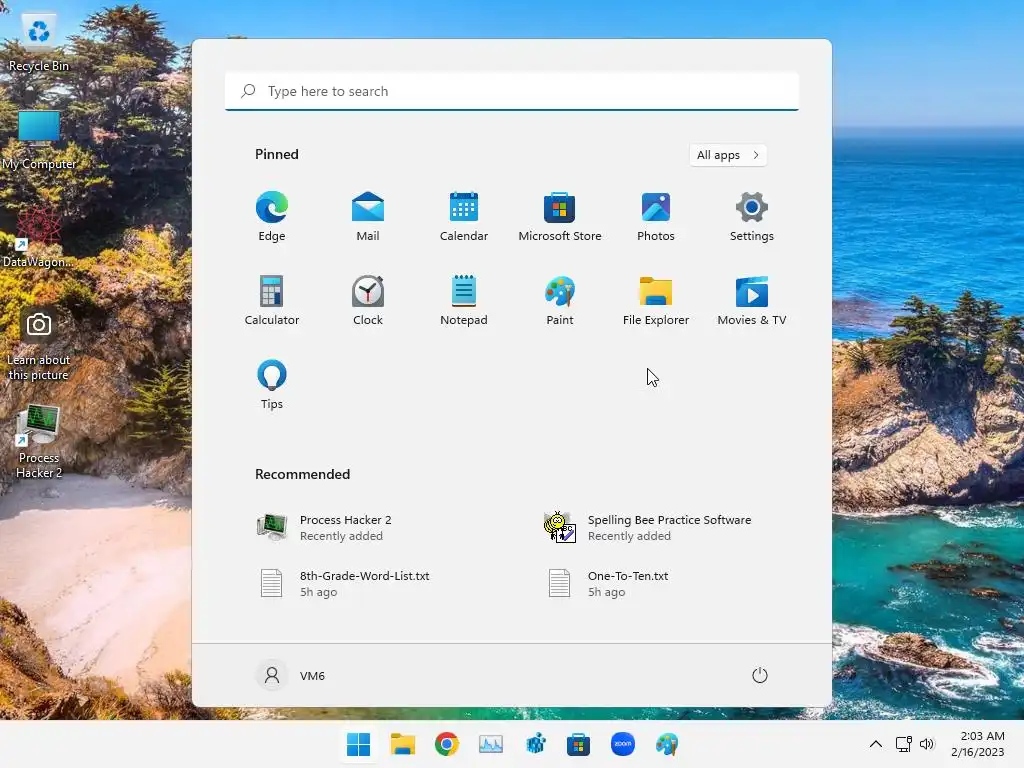The width and height of the screenshot is (1024, 768).
Task: Open Microsoft Store from the Pinned section
Action: (560, 217)
